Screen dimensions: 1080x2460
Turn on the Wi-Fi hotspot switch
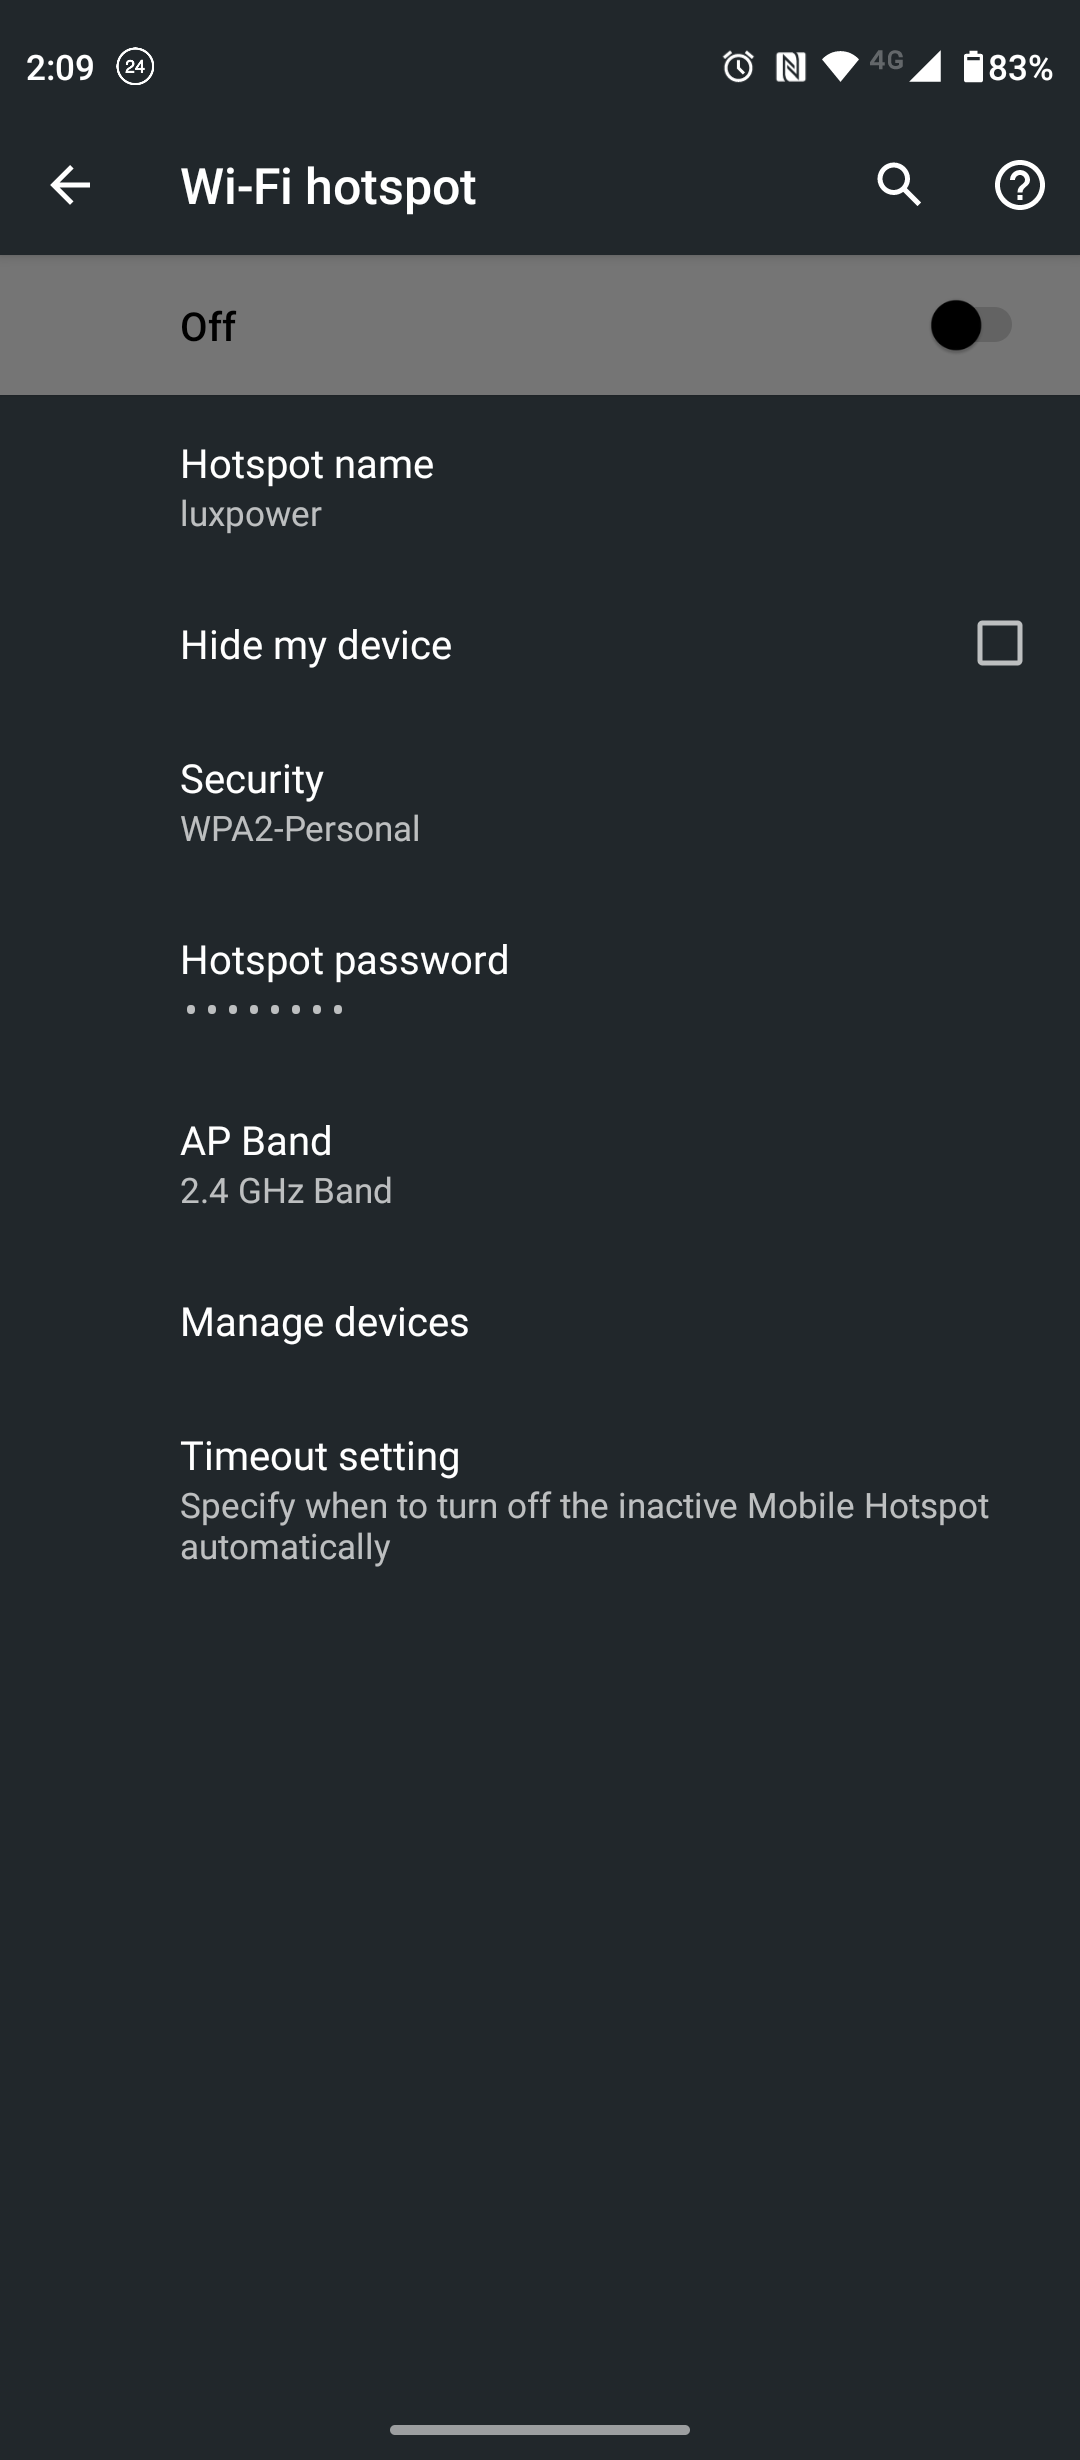point(971,325)
